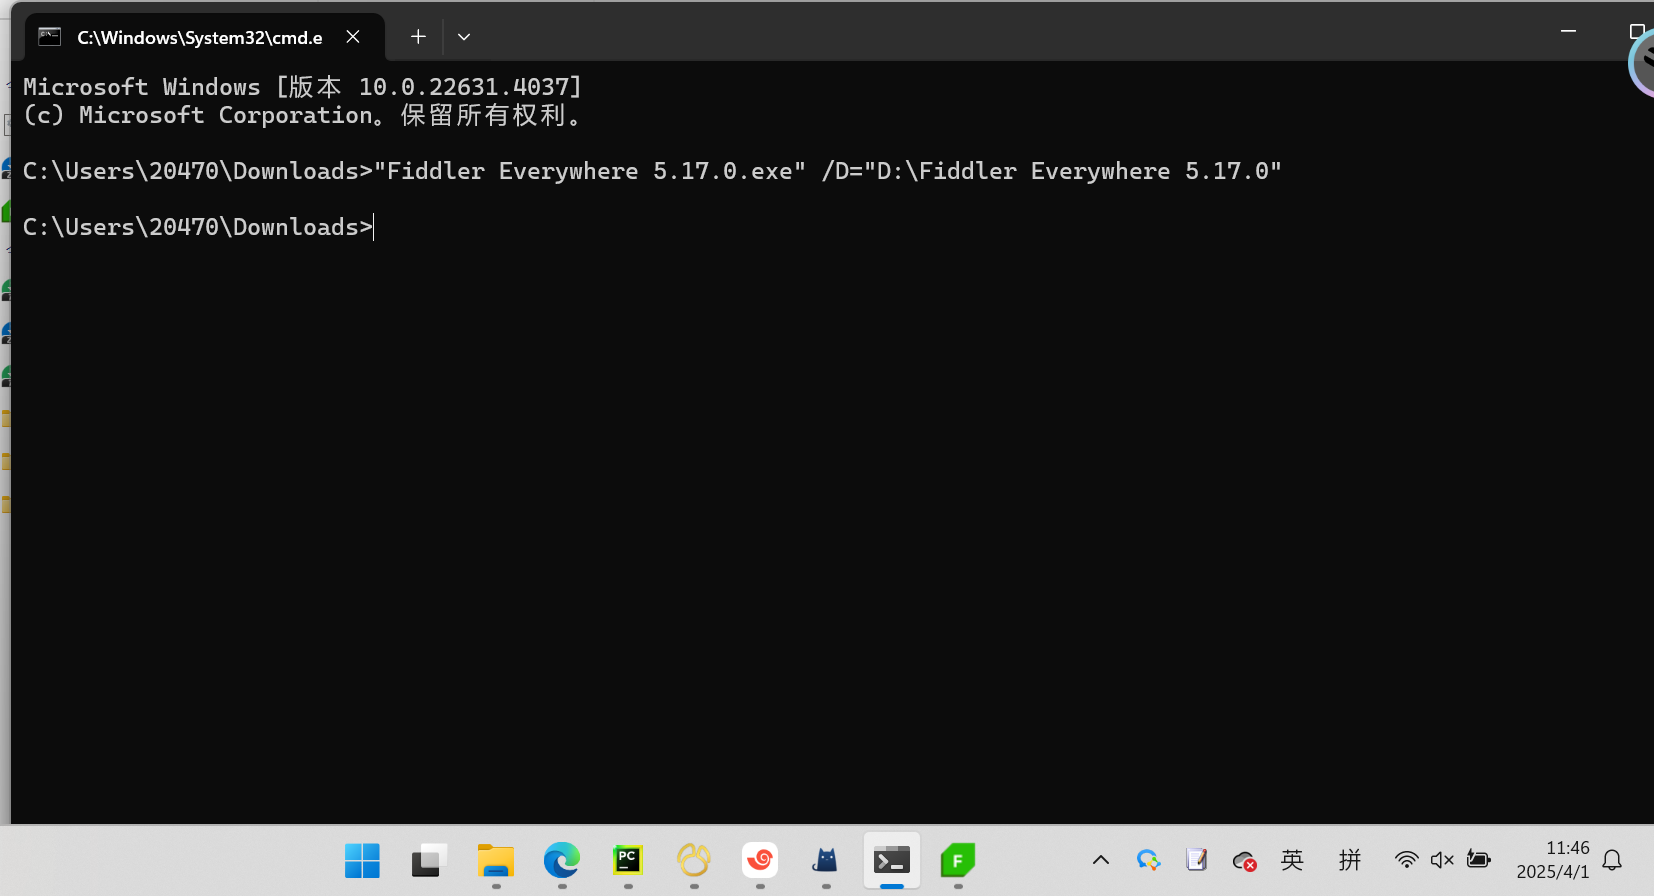This screenshot has width=1654, height=896.
Task: Toggle the 拼 pinyin input mode
Action: click(x=1350, y=860)
